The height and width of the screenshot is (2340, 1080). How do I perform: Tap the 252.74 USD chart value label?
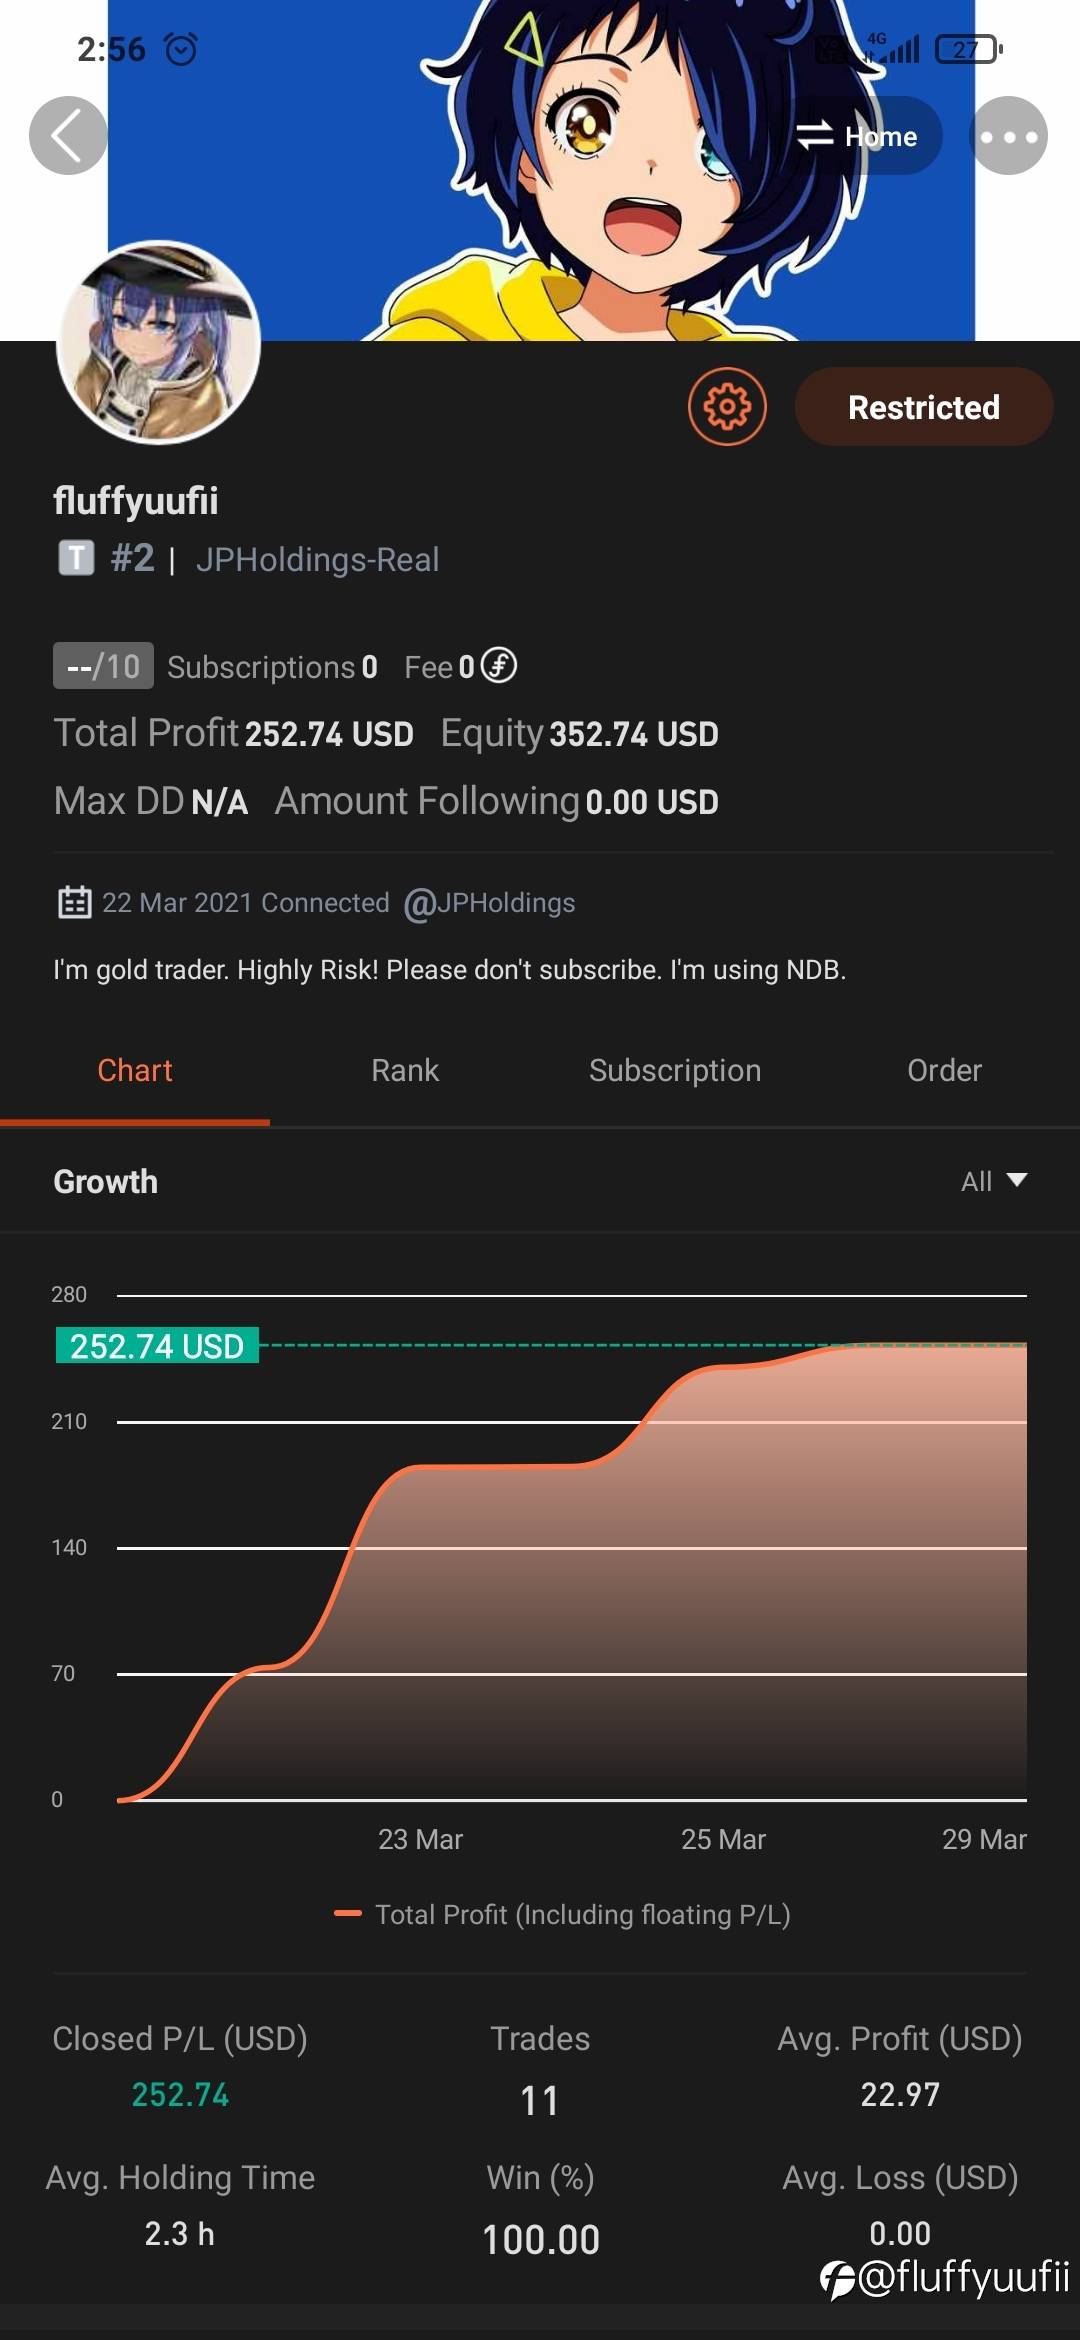157,1346
